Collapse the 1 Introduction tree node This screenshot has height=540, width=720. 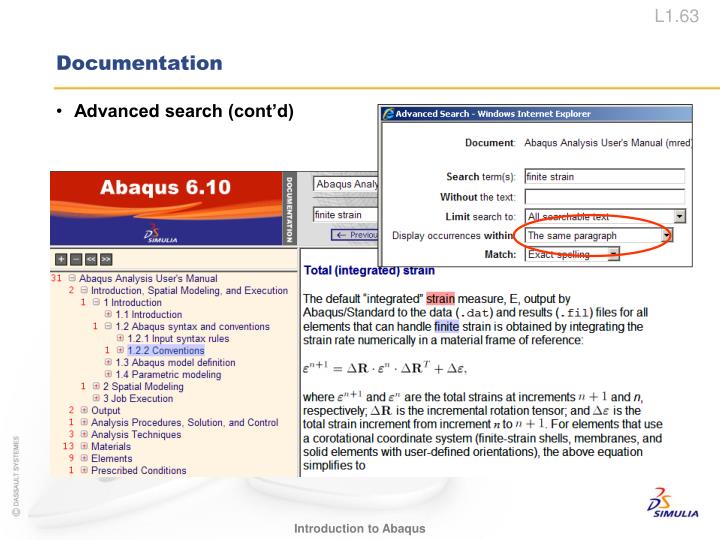coord(96,302)
